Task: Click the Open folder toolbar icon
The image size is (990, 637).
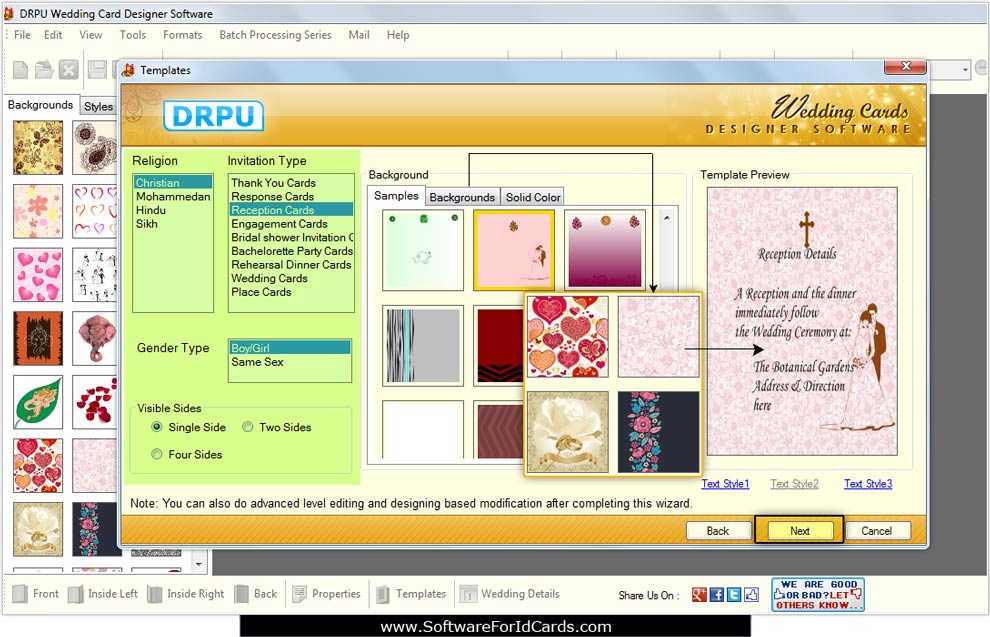Action: click(x=44, y=69)
